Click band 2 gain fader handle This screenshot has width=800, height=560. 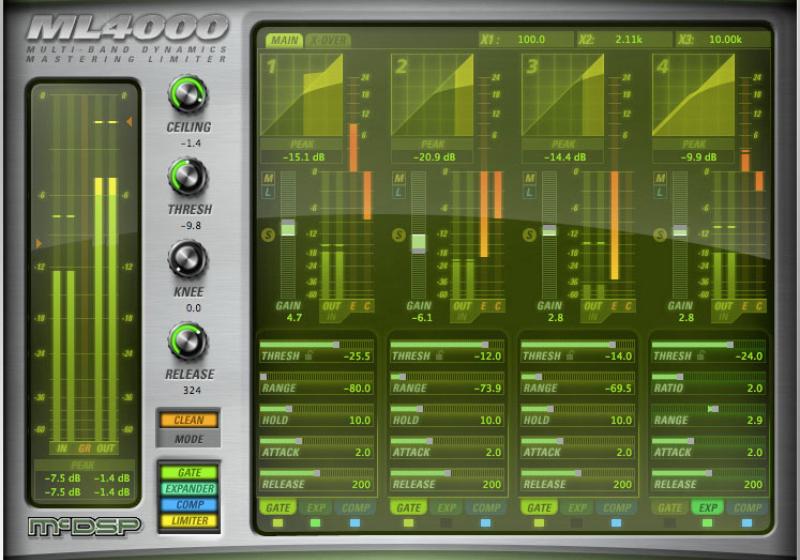click(418, 244)
